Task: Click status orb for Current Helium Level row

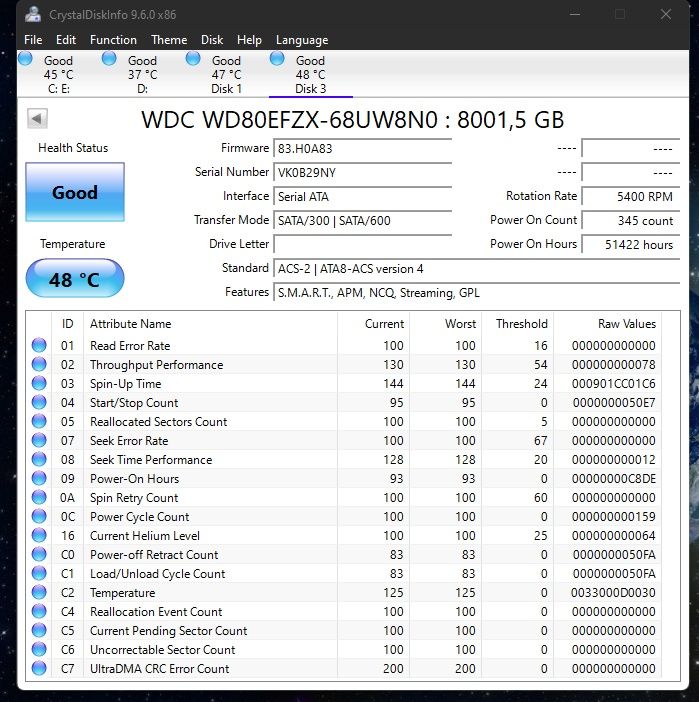Action: [39, 535]
